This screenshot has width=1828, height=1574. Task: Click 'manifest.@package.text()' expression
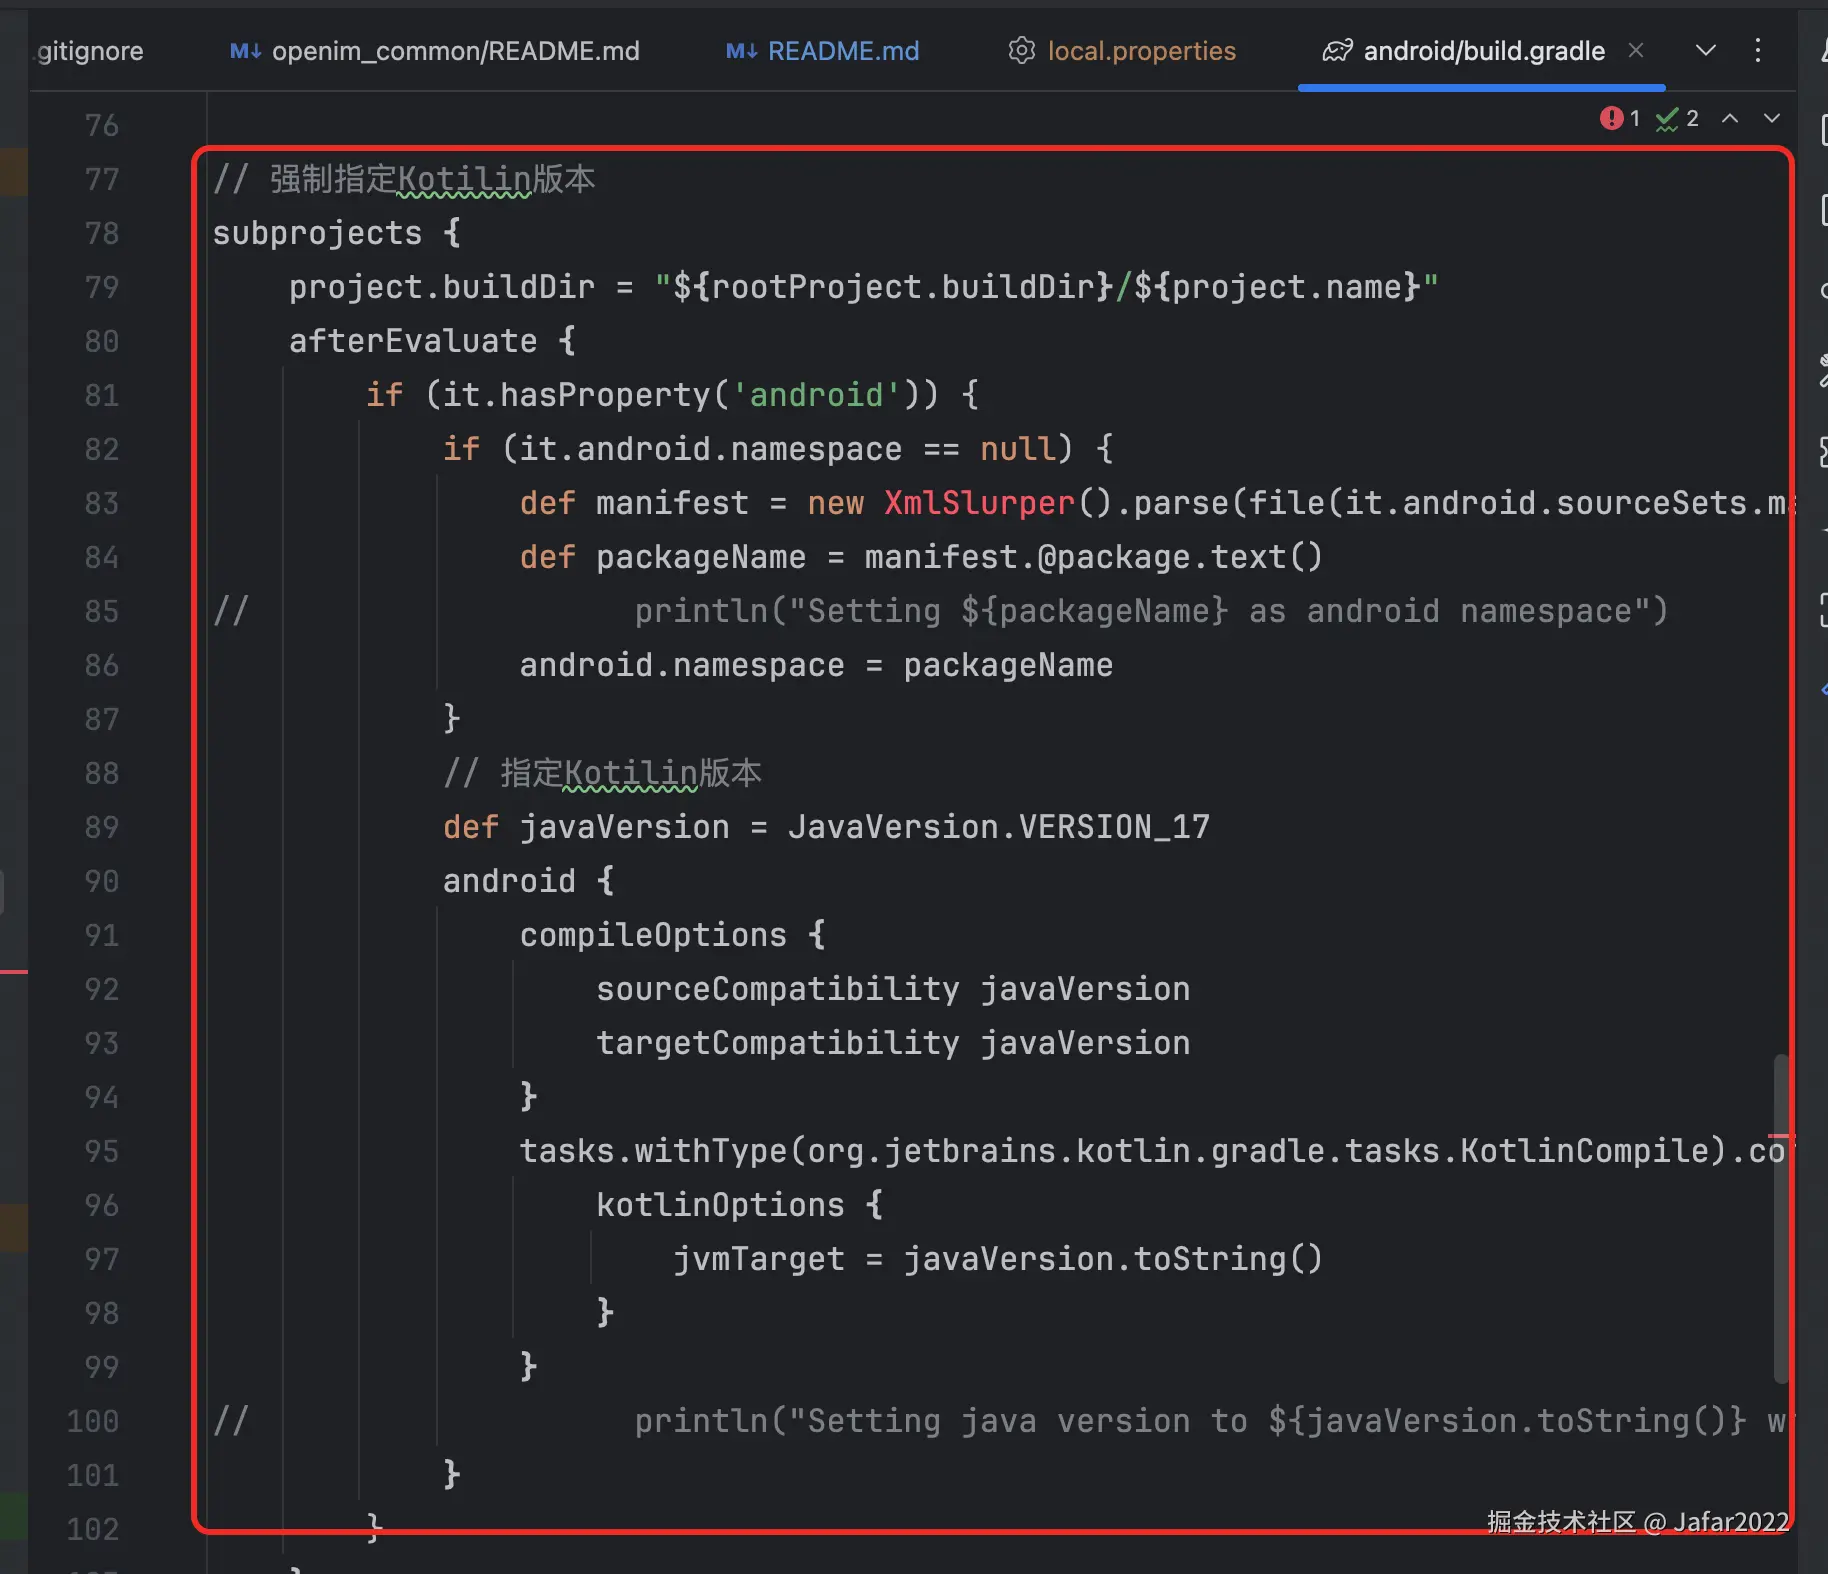pos(1094,557)
